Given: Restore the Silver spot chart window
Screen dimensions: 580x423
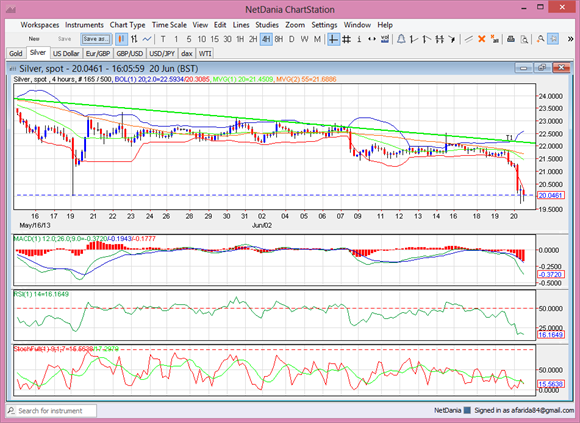Looking at the screenshot, I should click(542, 68).
